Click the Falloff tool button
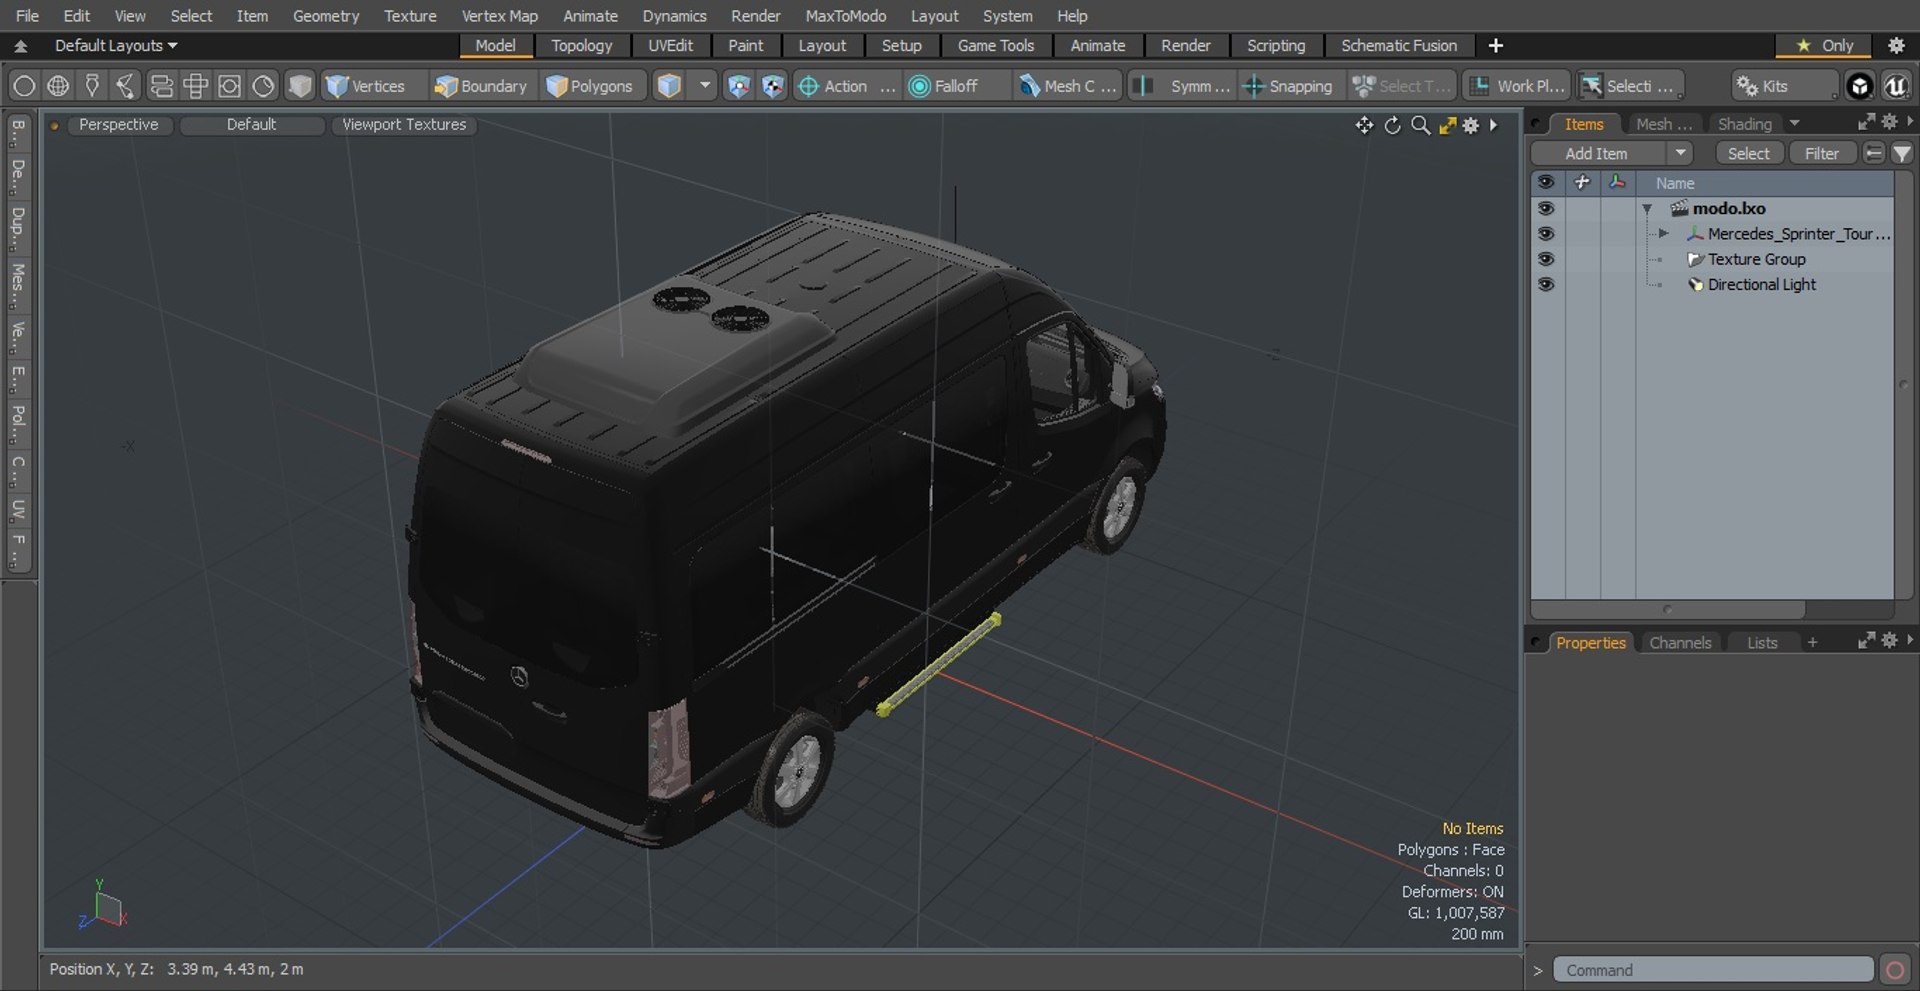 pyautogui.click(x=944, y=86)
